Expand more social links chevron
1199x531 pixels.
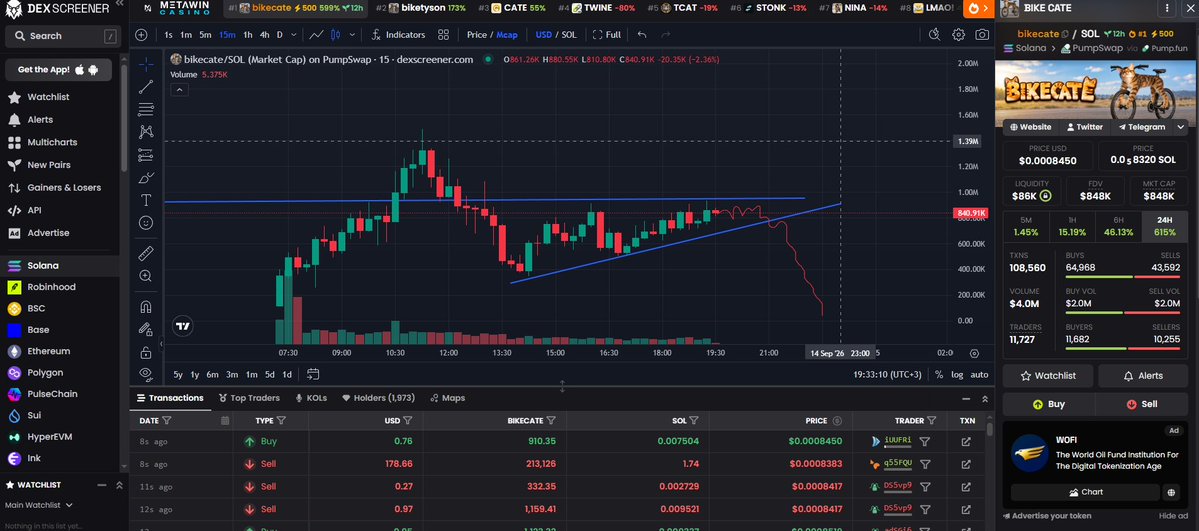(x=1181, y=127)
